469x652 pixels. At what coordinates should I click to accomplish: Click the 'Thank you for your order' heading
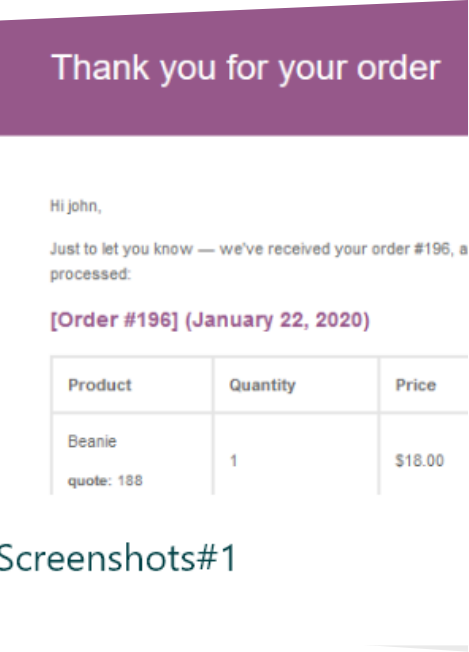[x=246, y=69]
